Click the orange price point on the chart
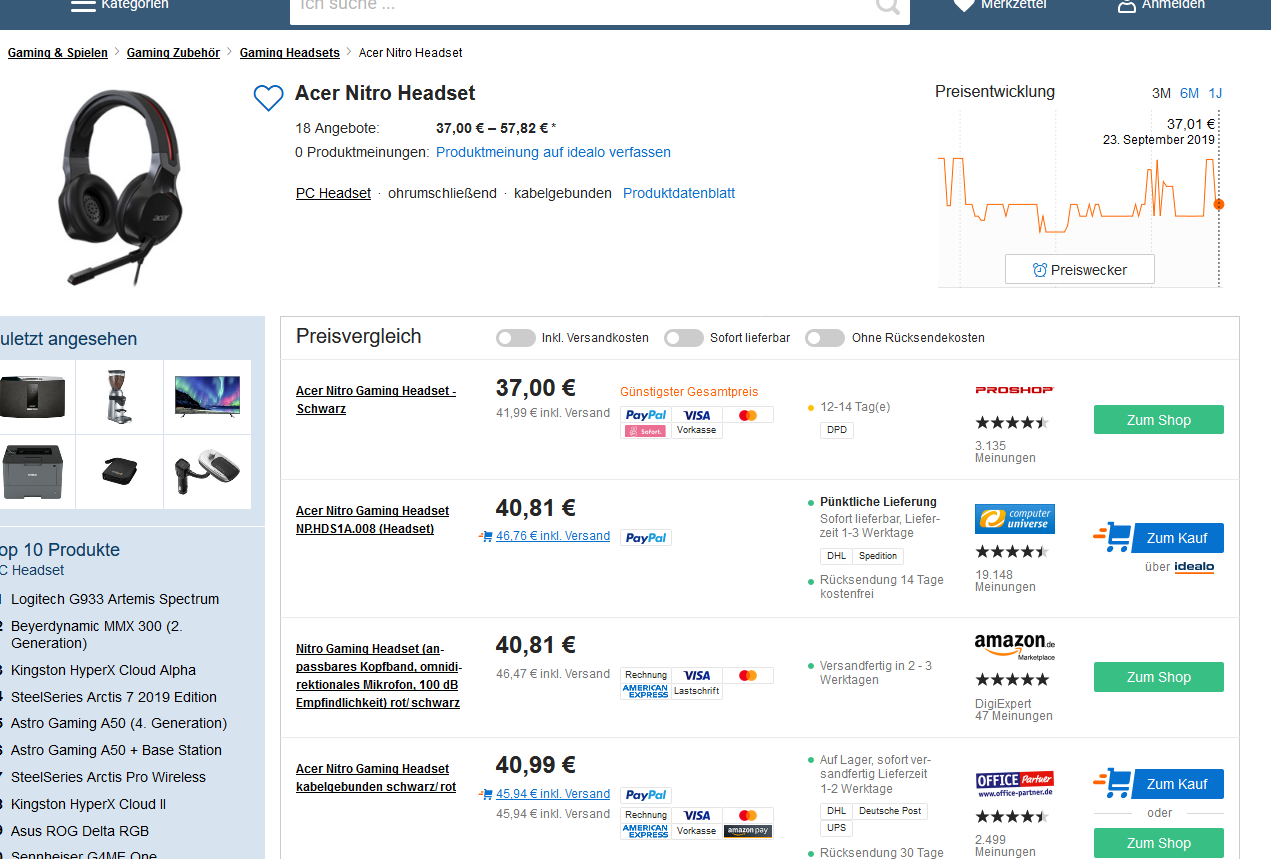 pyautogui.click(x=1218, y=204)
